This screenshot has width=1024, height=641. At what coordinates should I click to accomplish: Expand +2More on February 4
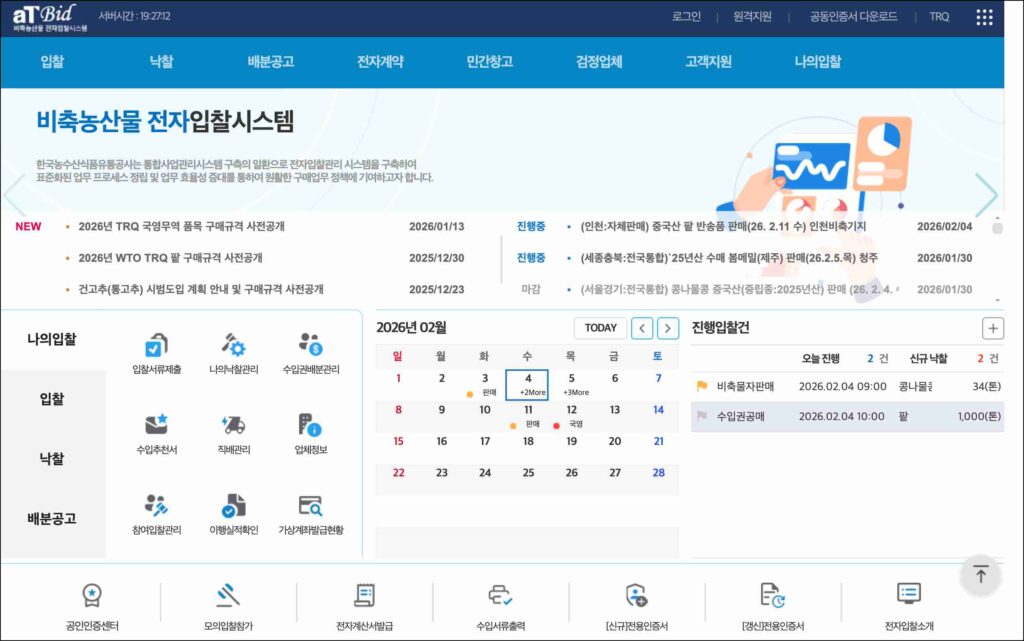[532, 393]
